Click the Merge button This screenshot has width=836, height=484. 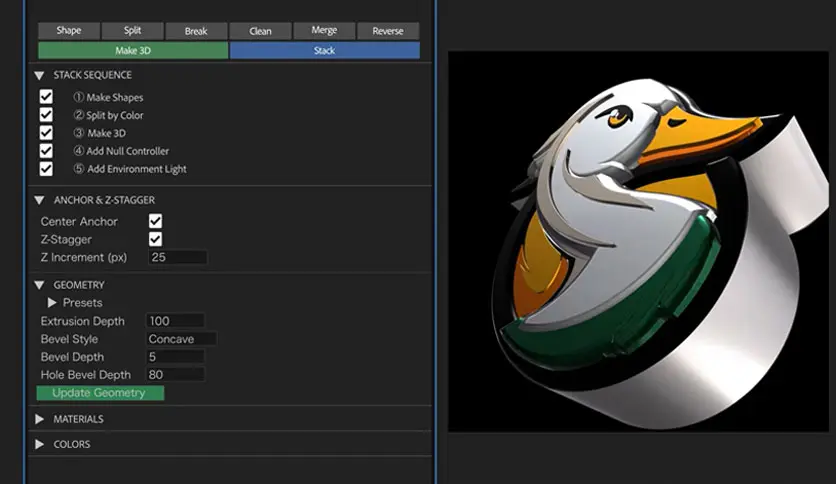(324, 30)
